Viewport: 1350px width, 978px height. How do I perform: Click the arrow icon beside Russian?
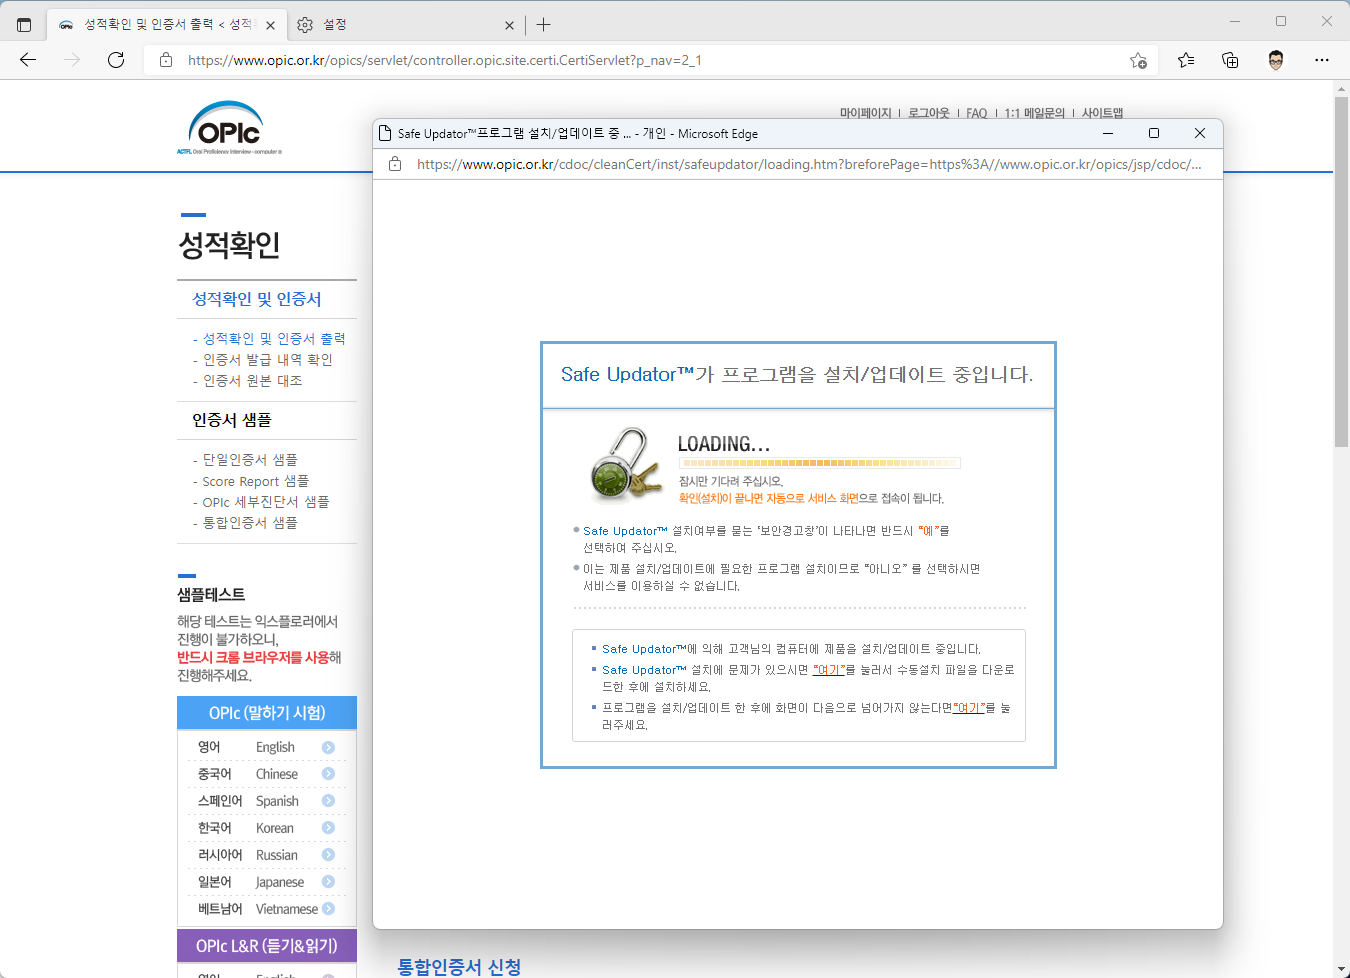click(328, 855)
